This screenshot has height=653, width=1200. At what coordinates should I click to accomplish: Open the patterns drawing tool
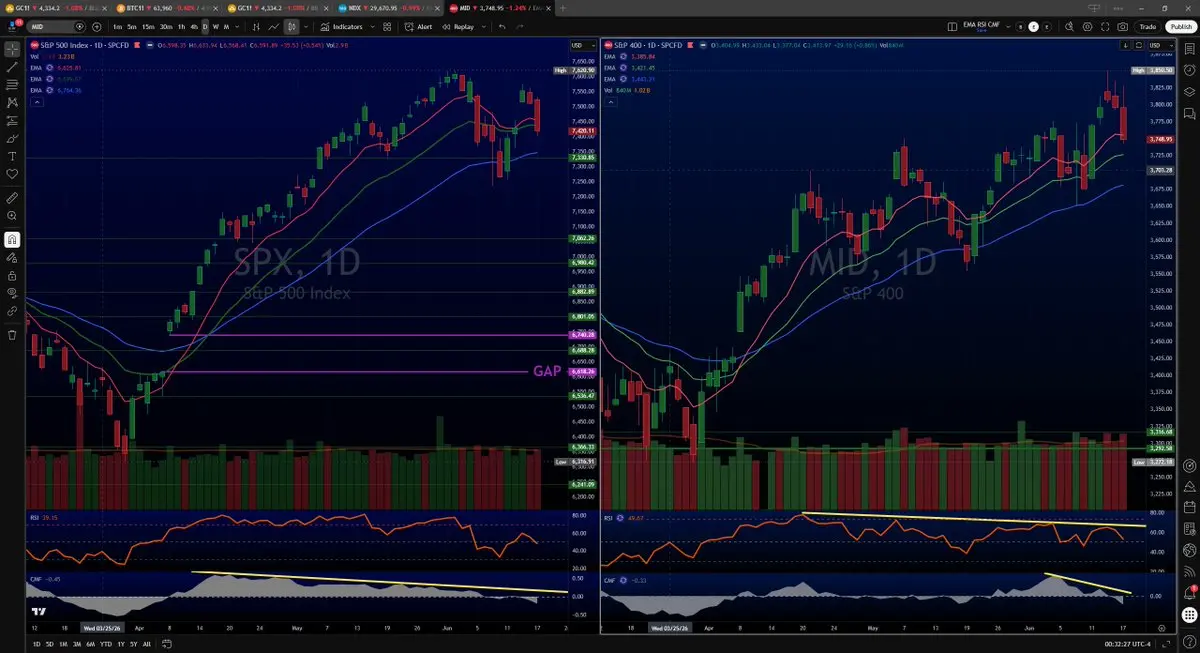[x=12, y=102]
